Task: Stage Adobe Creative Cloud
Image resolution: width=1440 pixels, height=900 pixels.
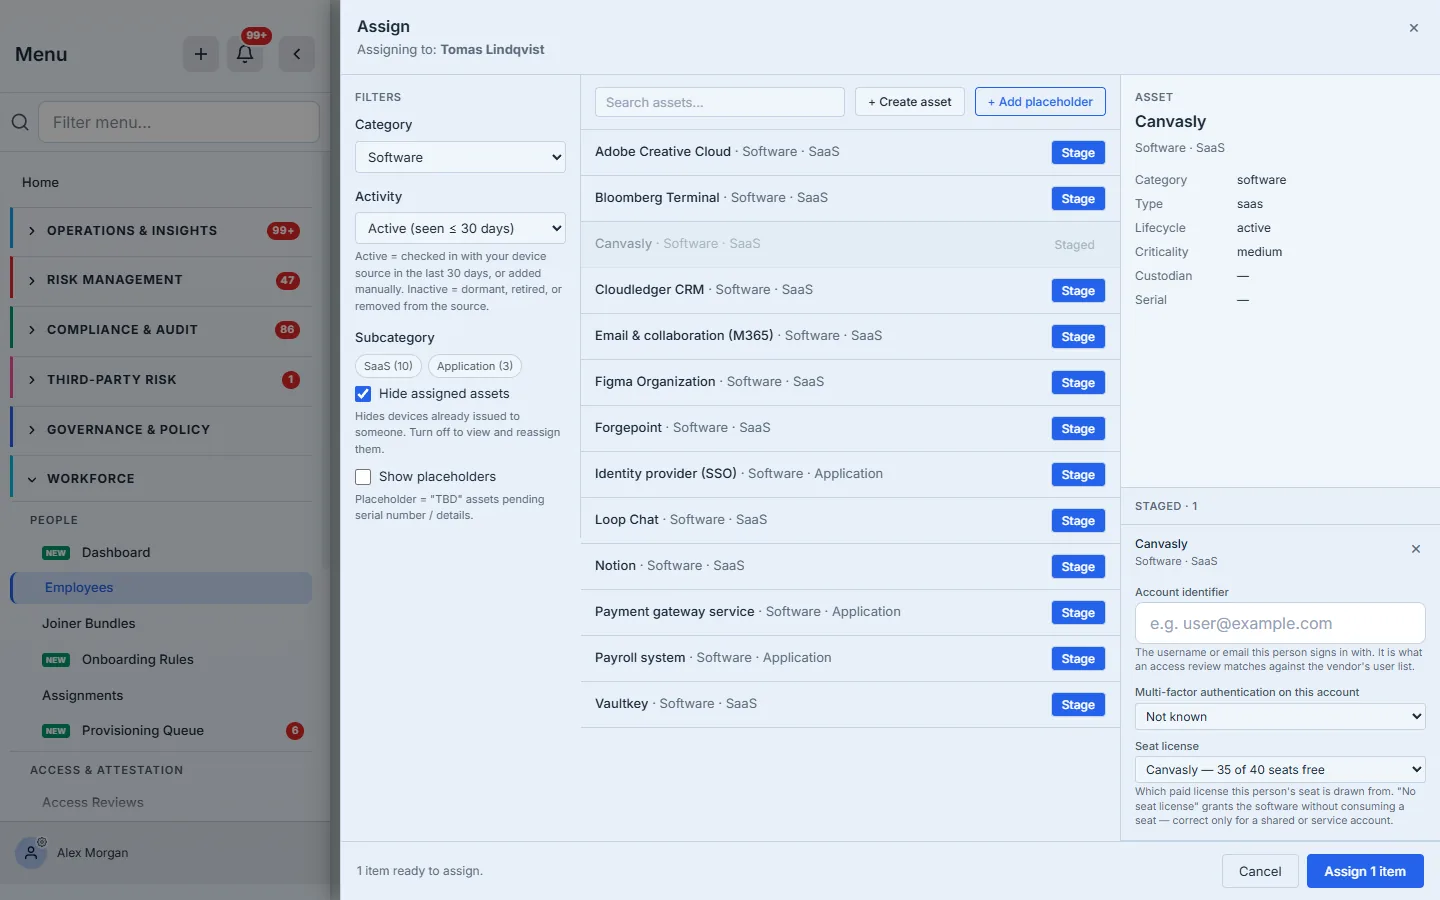Action: (1078, 153)
